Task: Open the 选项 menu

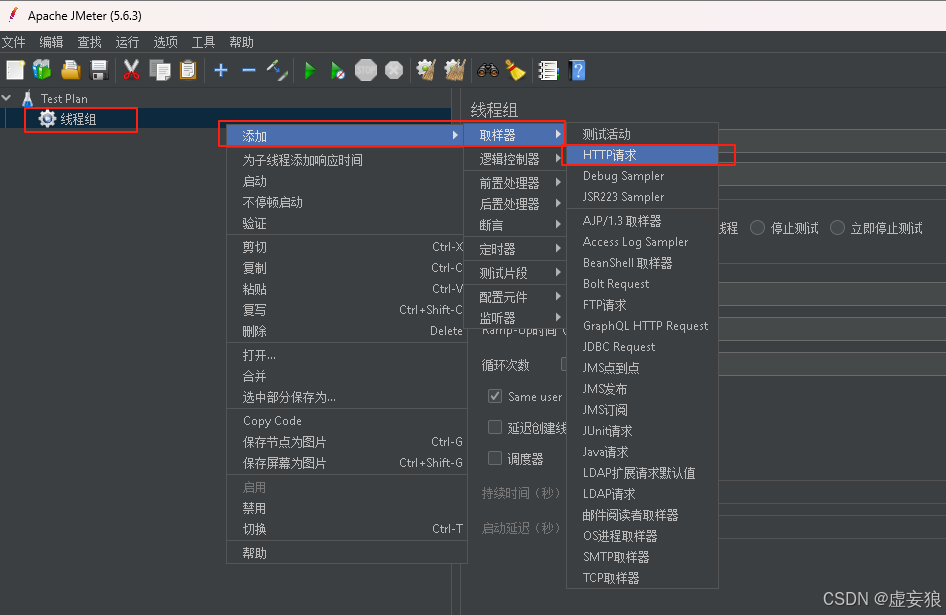Action: [x=165, y=42]
